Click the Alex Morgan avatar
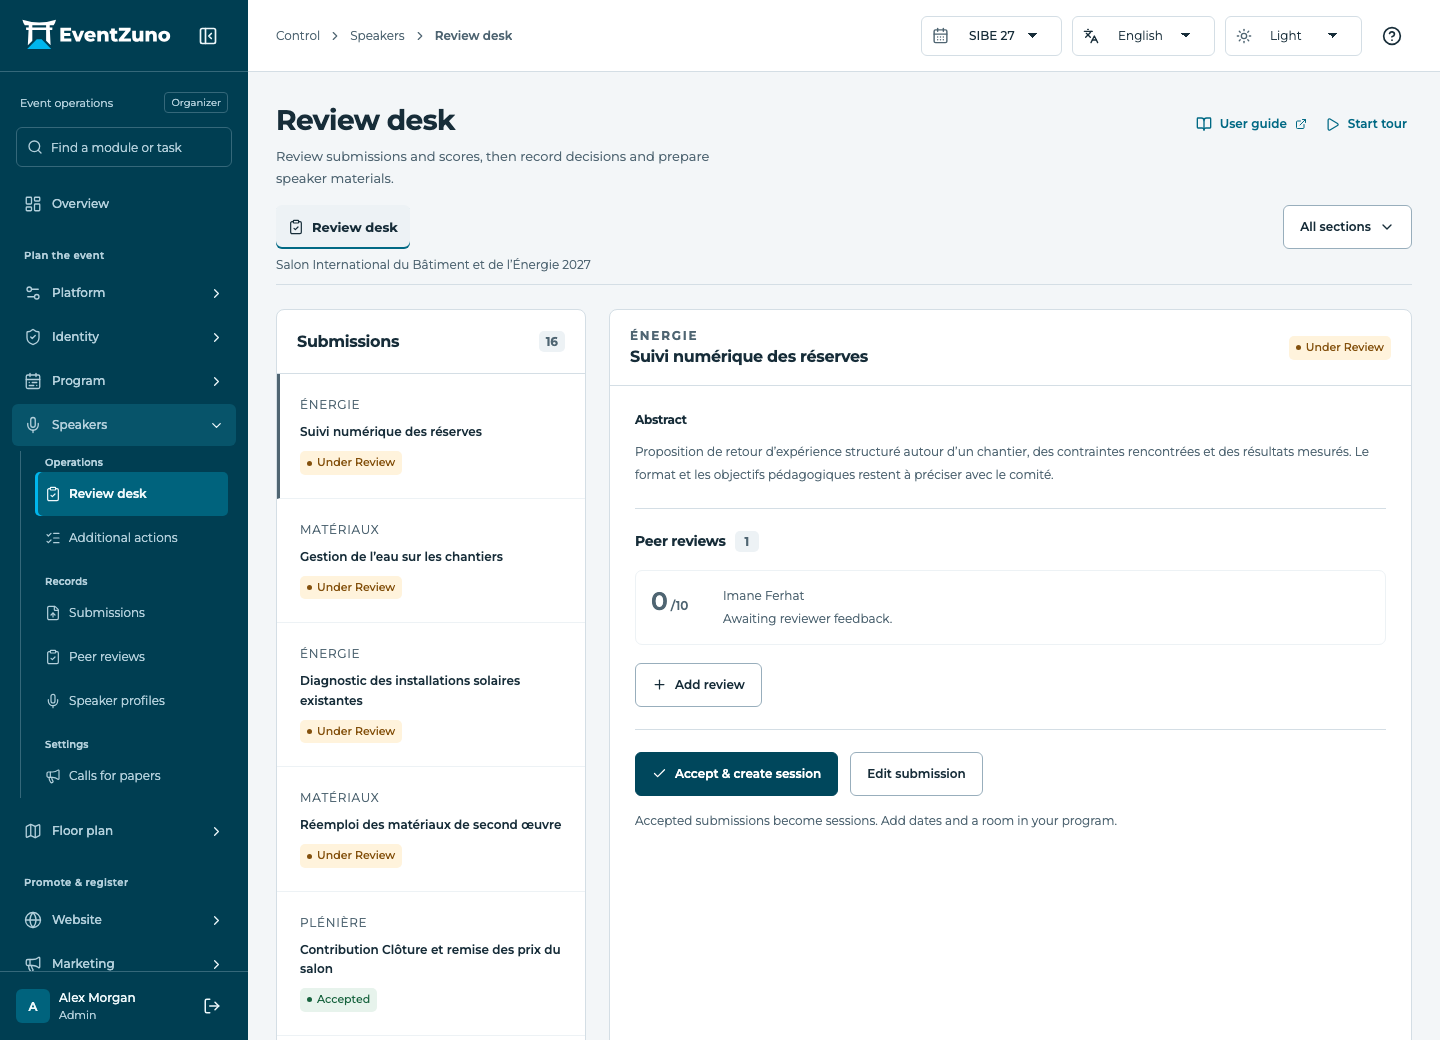The width and height of the screenshot is (1440, 1040). (x=33, y=1006)
